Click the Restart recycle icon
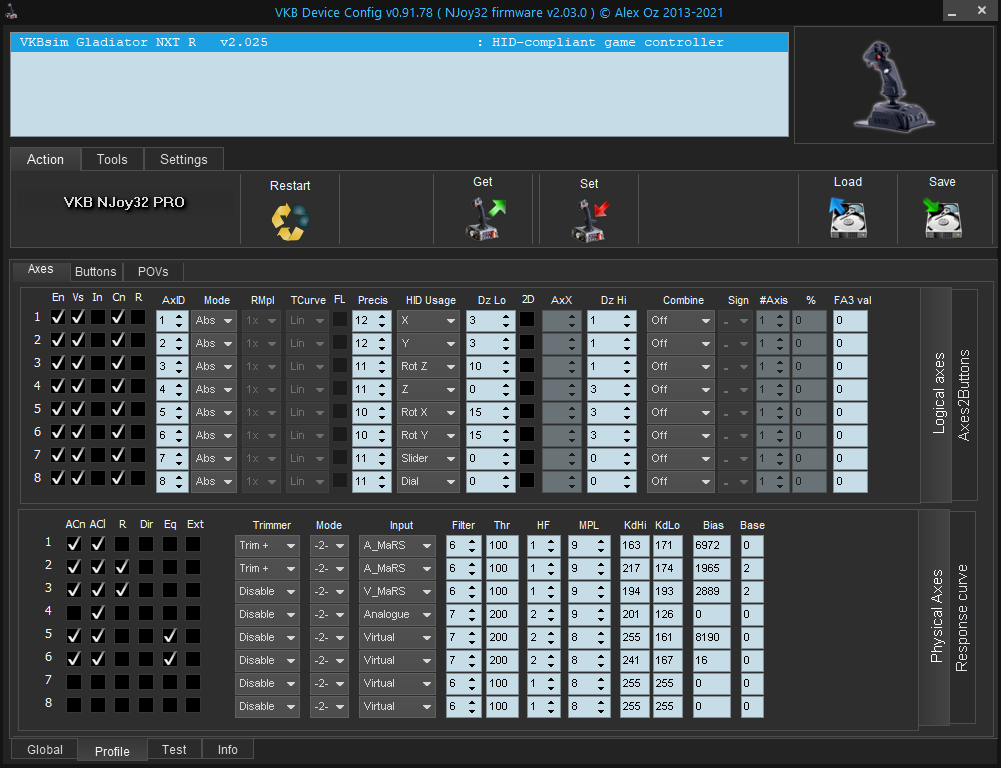1001x768 pixels. tap(290, 220)
